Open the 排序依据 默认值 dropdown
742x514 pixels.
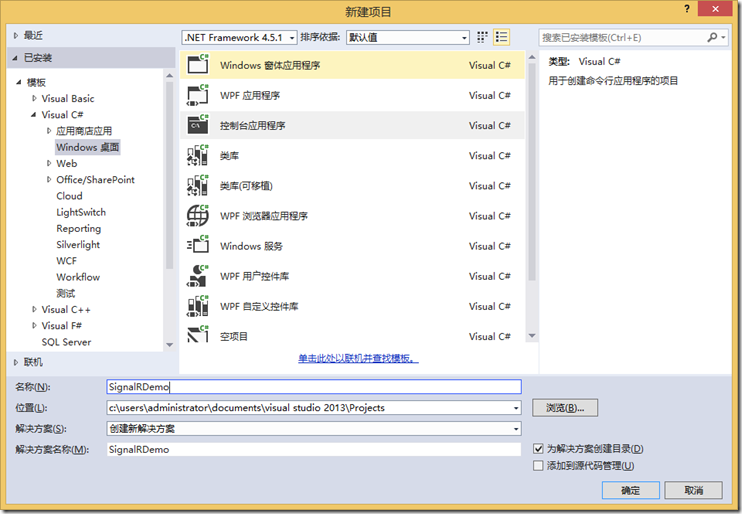tap(407, 37)
